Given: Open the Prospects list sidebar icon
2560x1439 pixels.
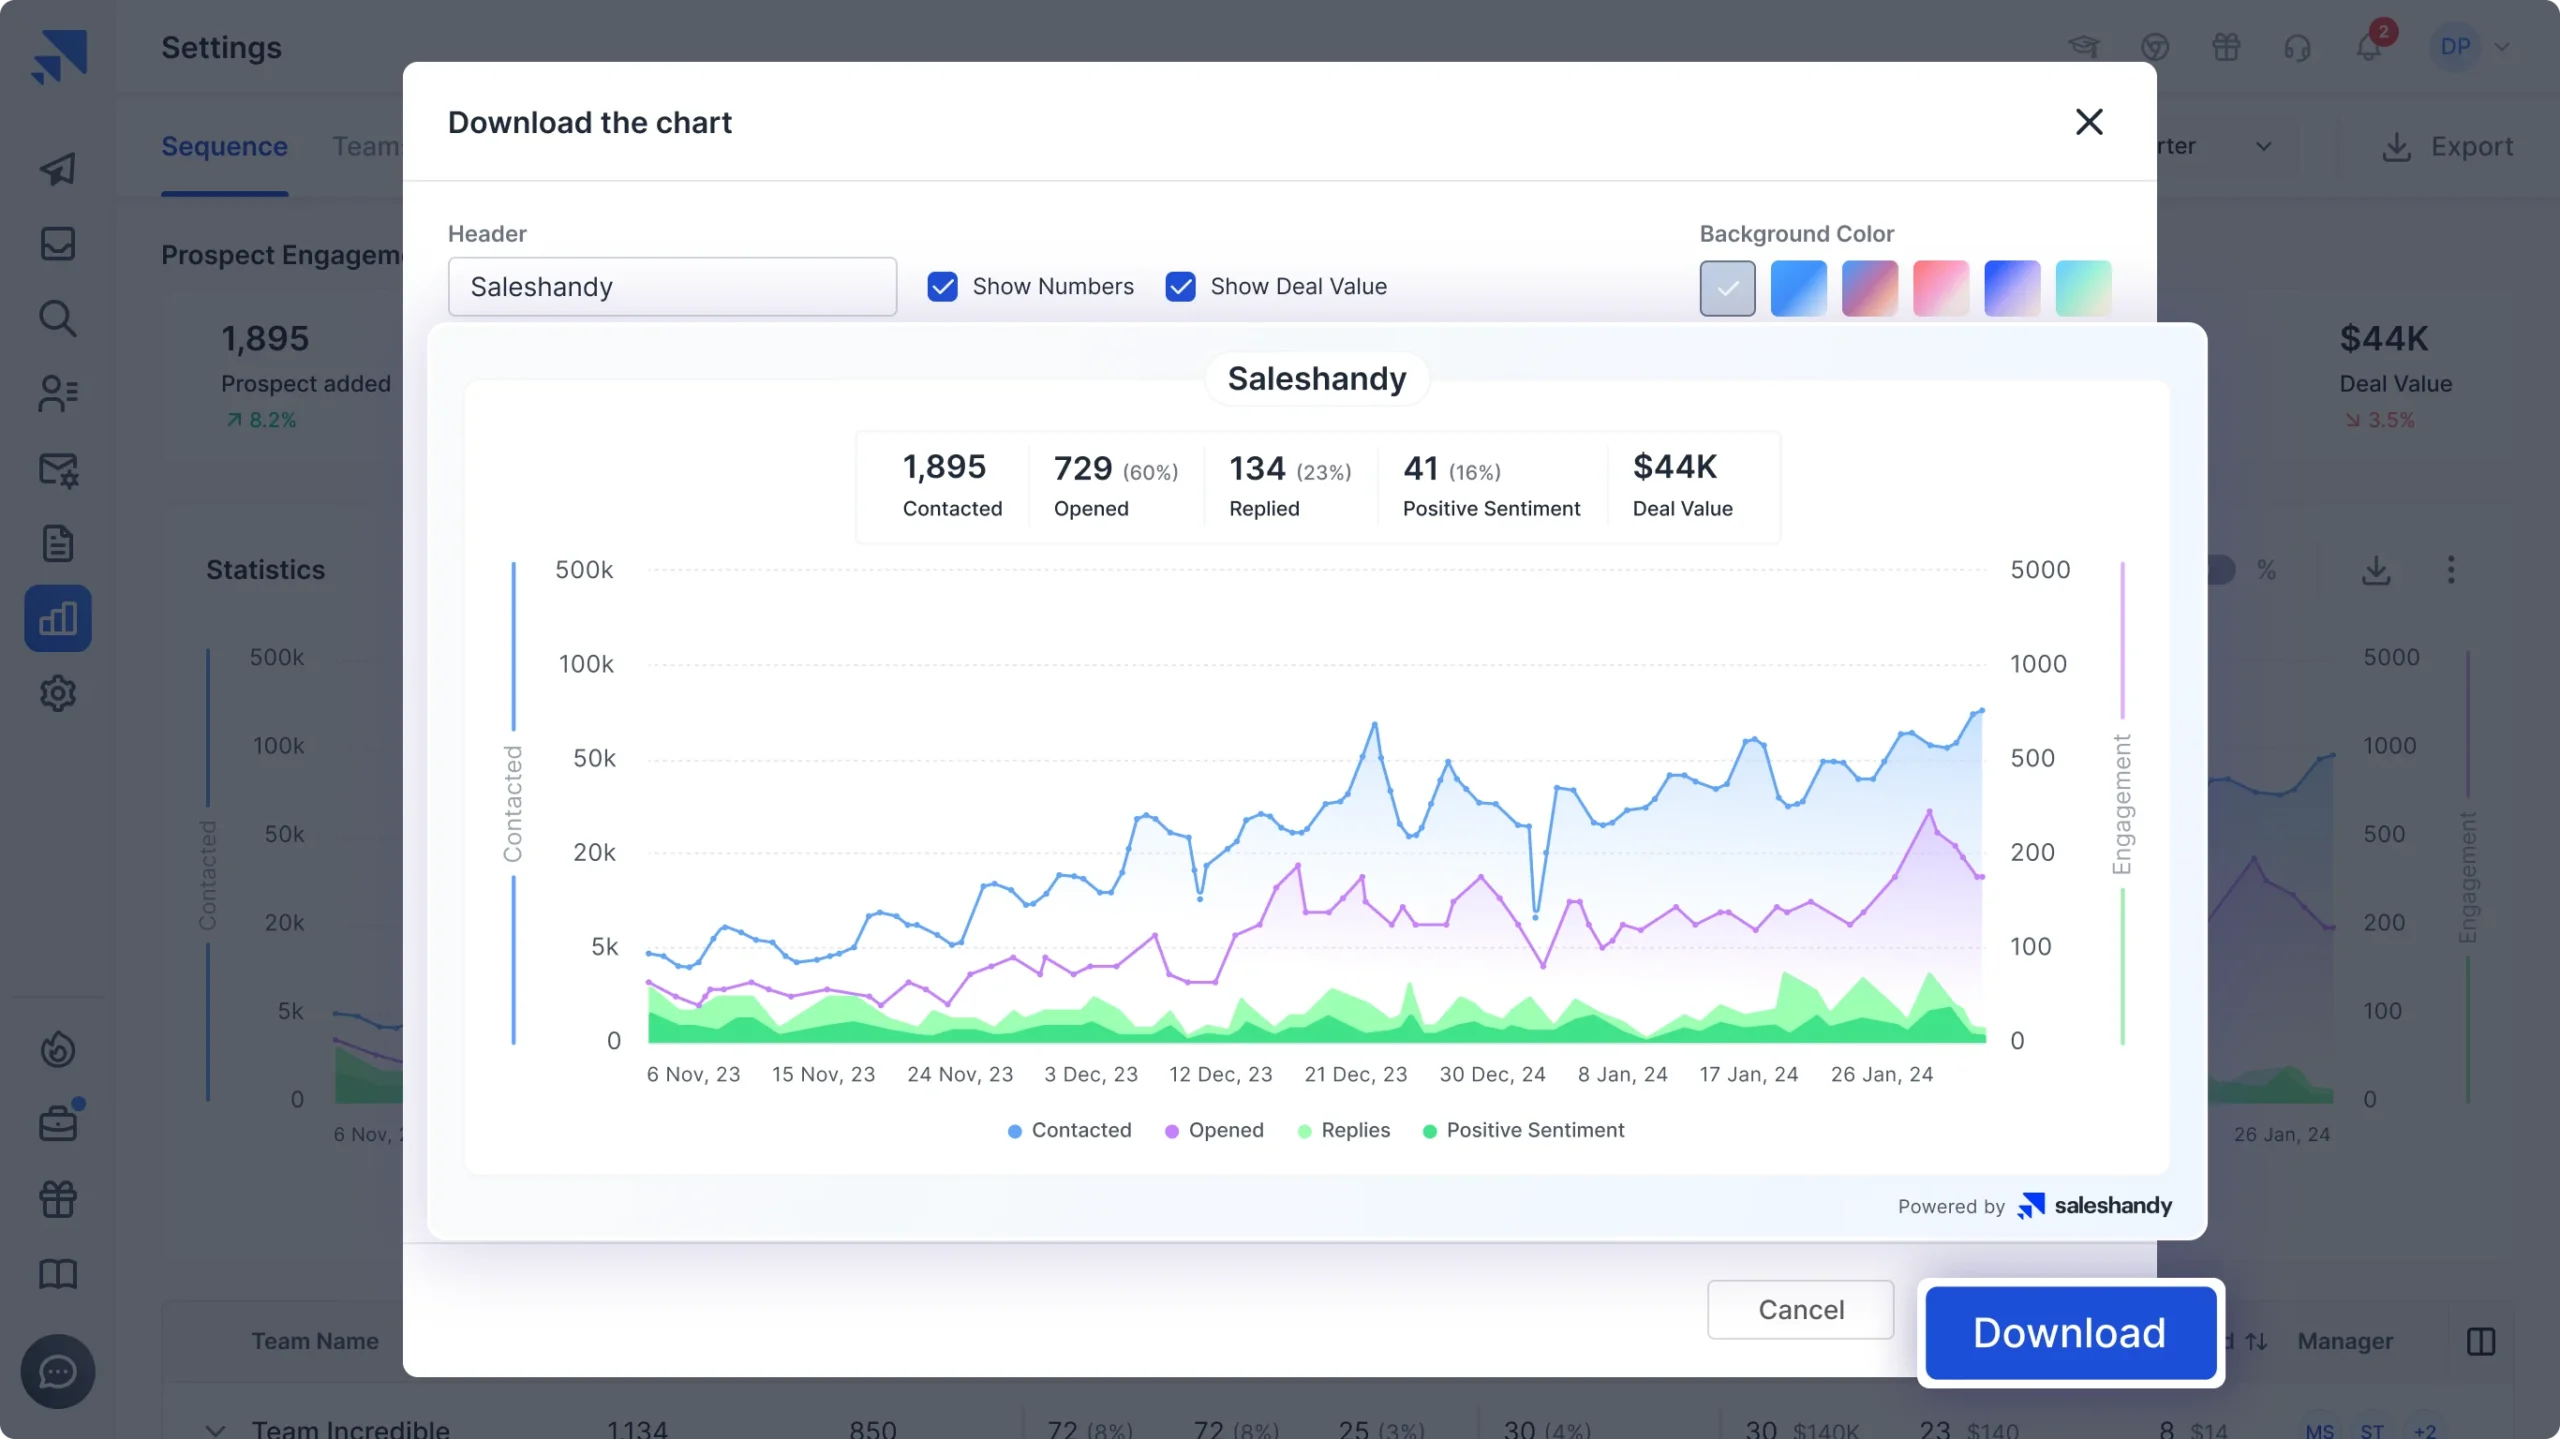Looking at the screenshot, I should [x=58, y=393].
